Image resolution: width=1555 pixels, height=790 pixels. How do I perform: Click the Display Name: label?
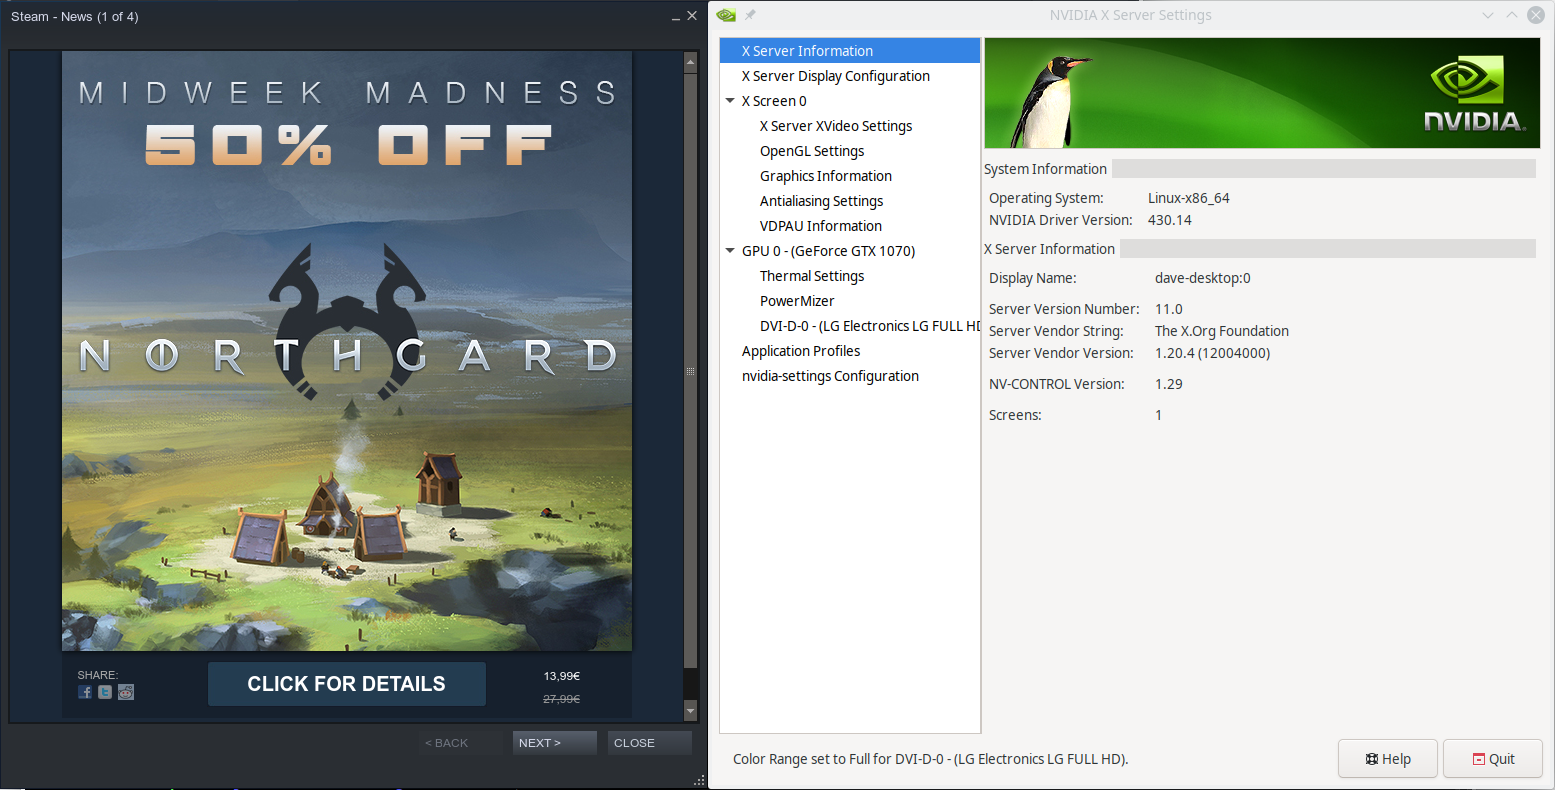tap(1033, 278)
